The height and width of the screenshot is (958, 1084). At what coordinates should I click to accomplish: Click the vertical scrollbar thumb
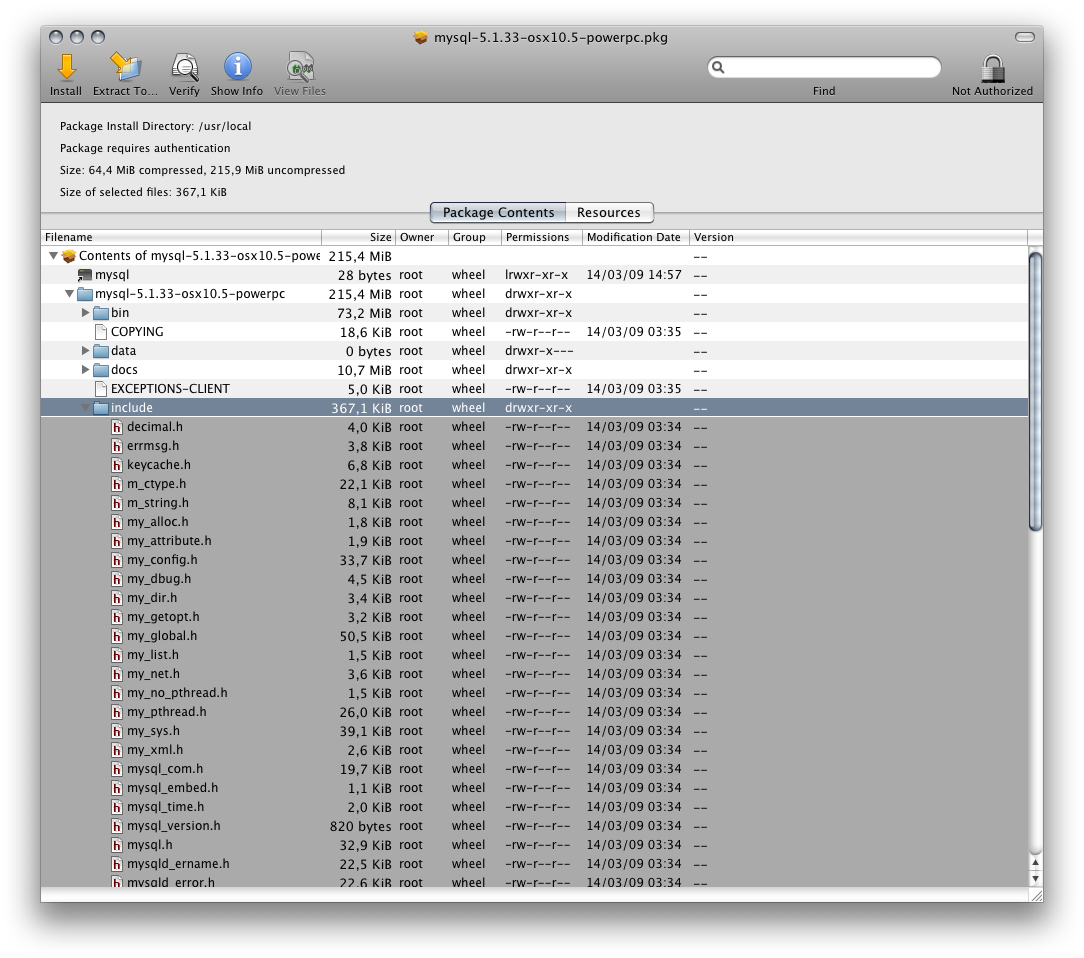pos(1035,392)
